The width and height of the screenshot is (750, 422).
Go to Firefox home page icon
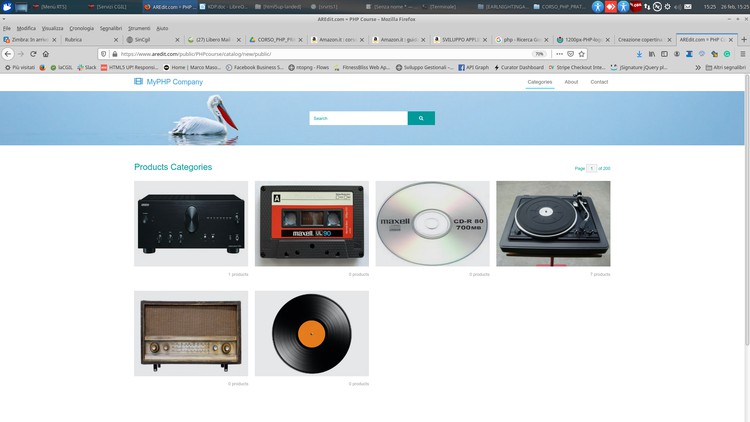click(x=45, y=54)
